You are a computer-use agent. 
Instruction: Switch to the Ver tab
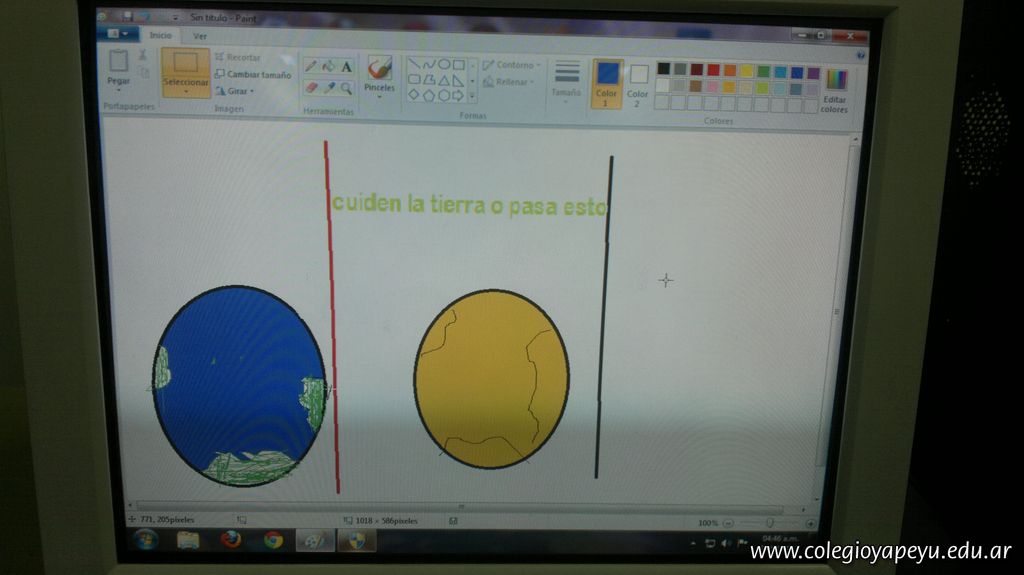point(200,35)
